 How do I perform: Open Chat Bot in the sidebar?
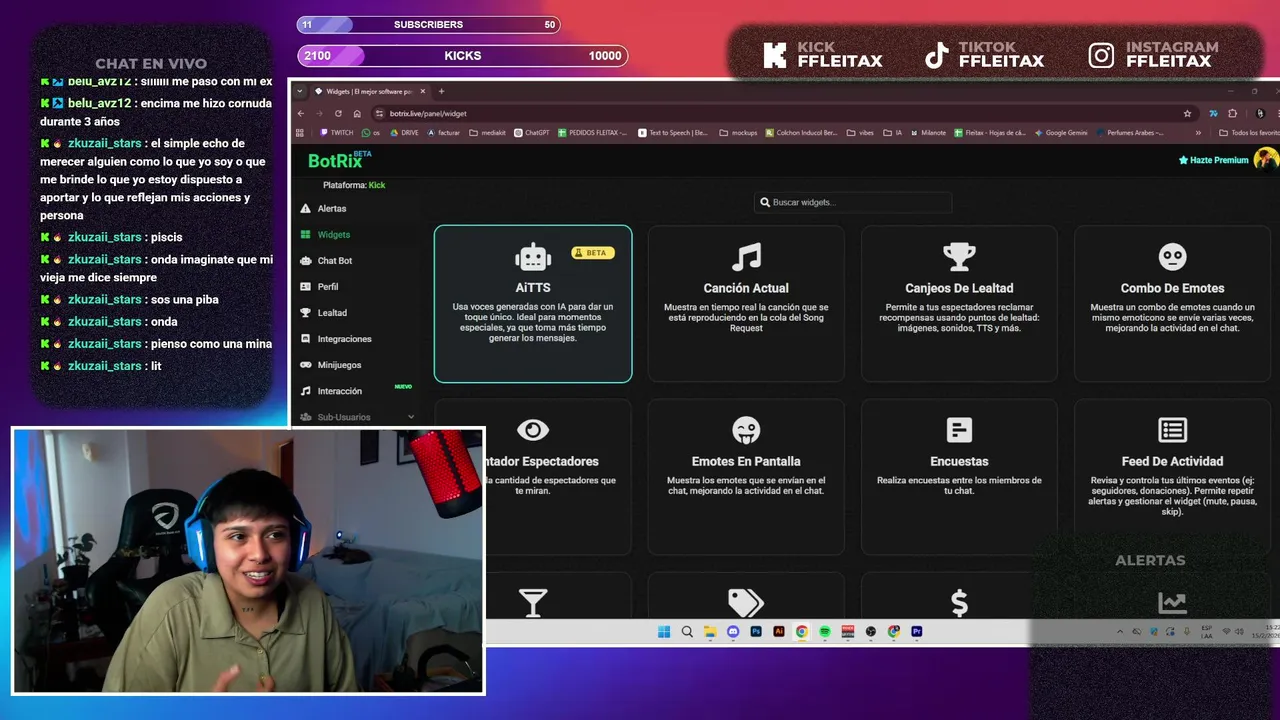335,260
